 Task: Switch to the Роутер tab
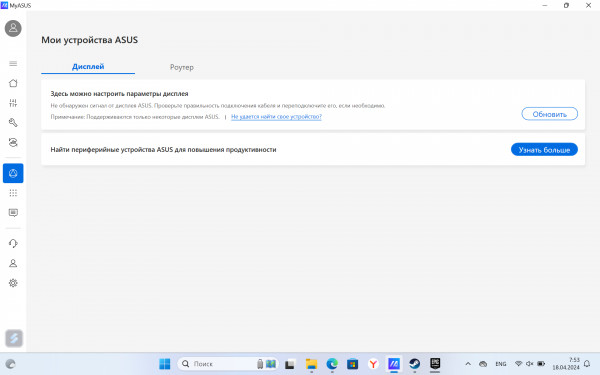click(x=182, y=67)
